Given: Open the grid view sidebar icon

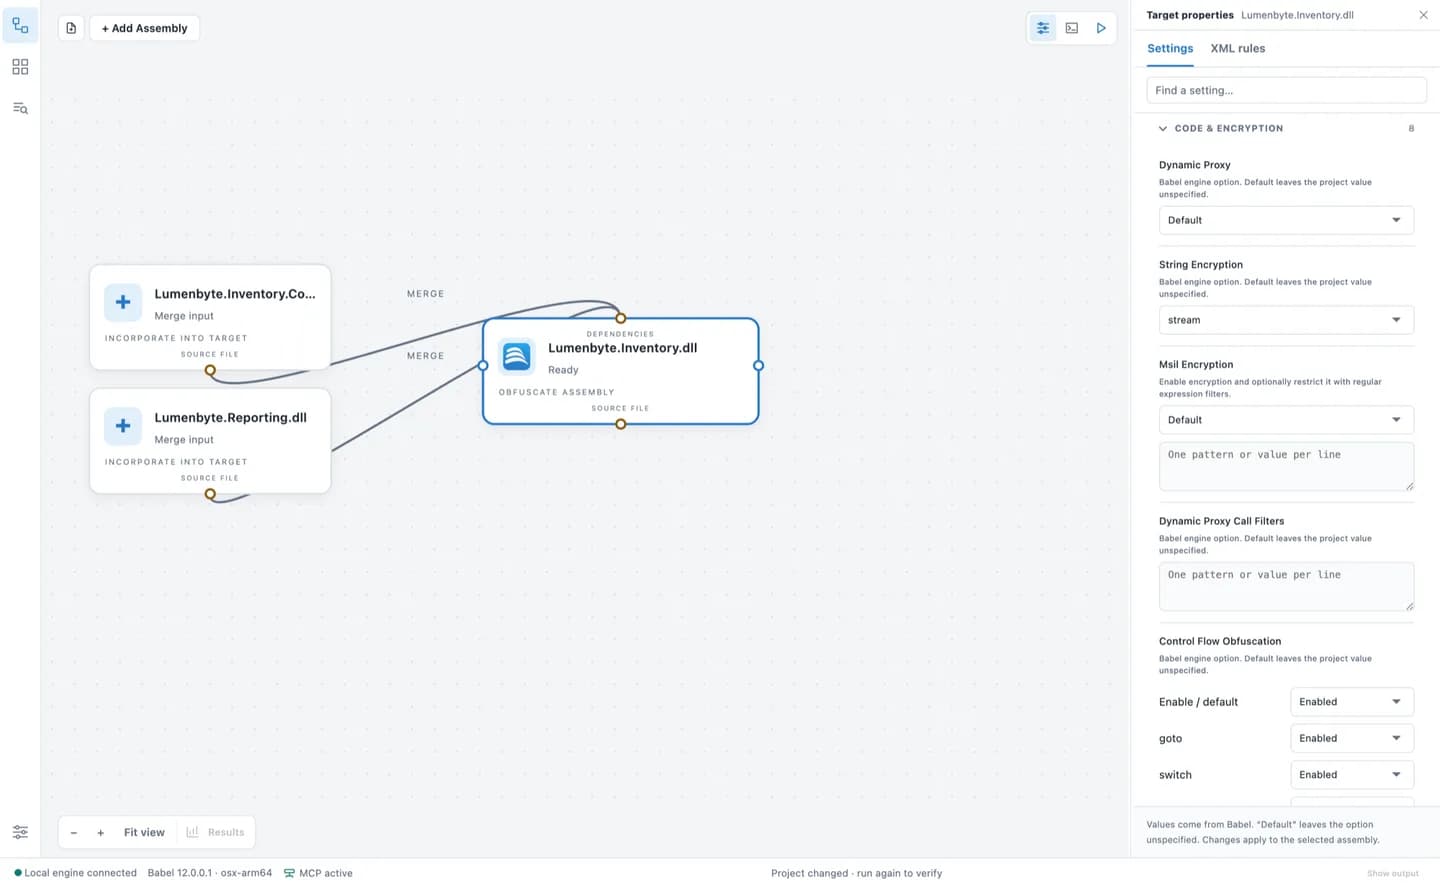Looking at the screenshot, I should click(x=20, y=67).
